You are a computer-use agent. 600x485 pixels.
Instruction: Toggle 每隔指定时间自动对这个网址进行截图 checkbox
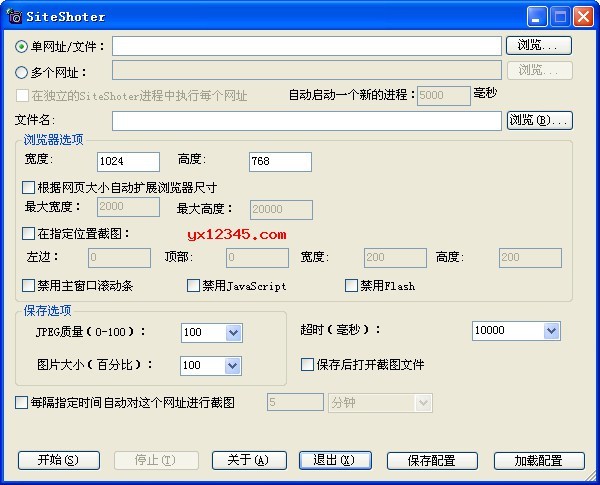pos(21,402)
